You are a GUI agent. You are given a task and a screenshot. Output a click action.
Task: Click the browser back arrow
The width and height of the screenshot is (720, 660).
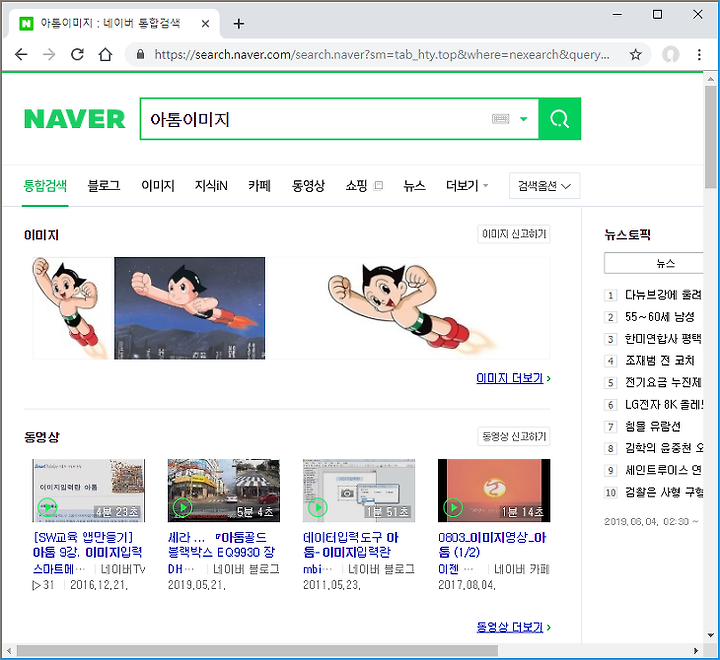tap(21, 55)
